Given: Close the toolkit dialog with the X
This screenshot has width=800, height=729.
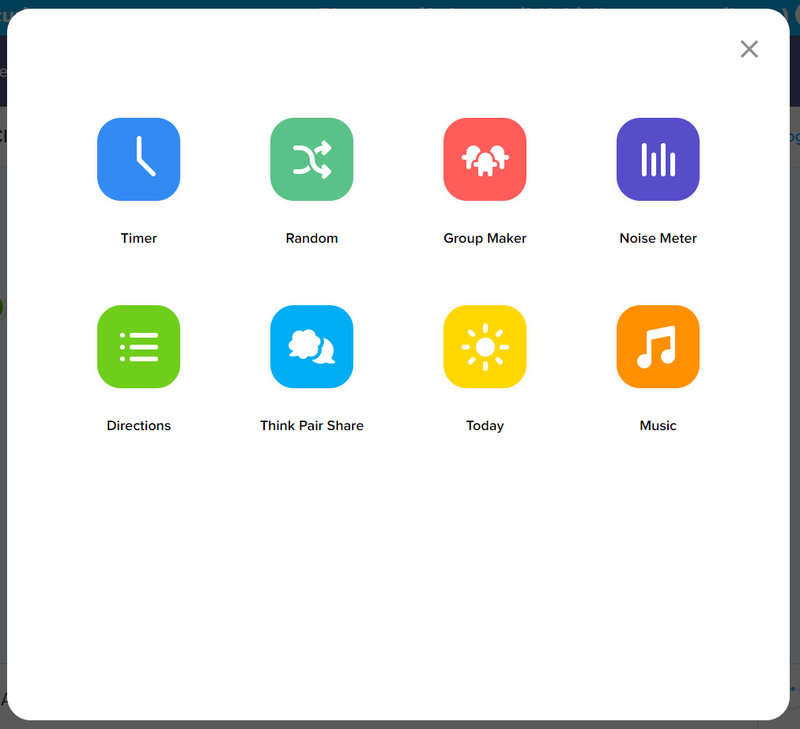Looking at the screenshot, I should pos(749,49).
